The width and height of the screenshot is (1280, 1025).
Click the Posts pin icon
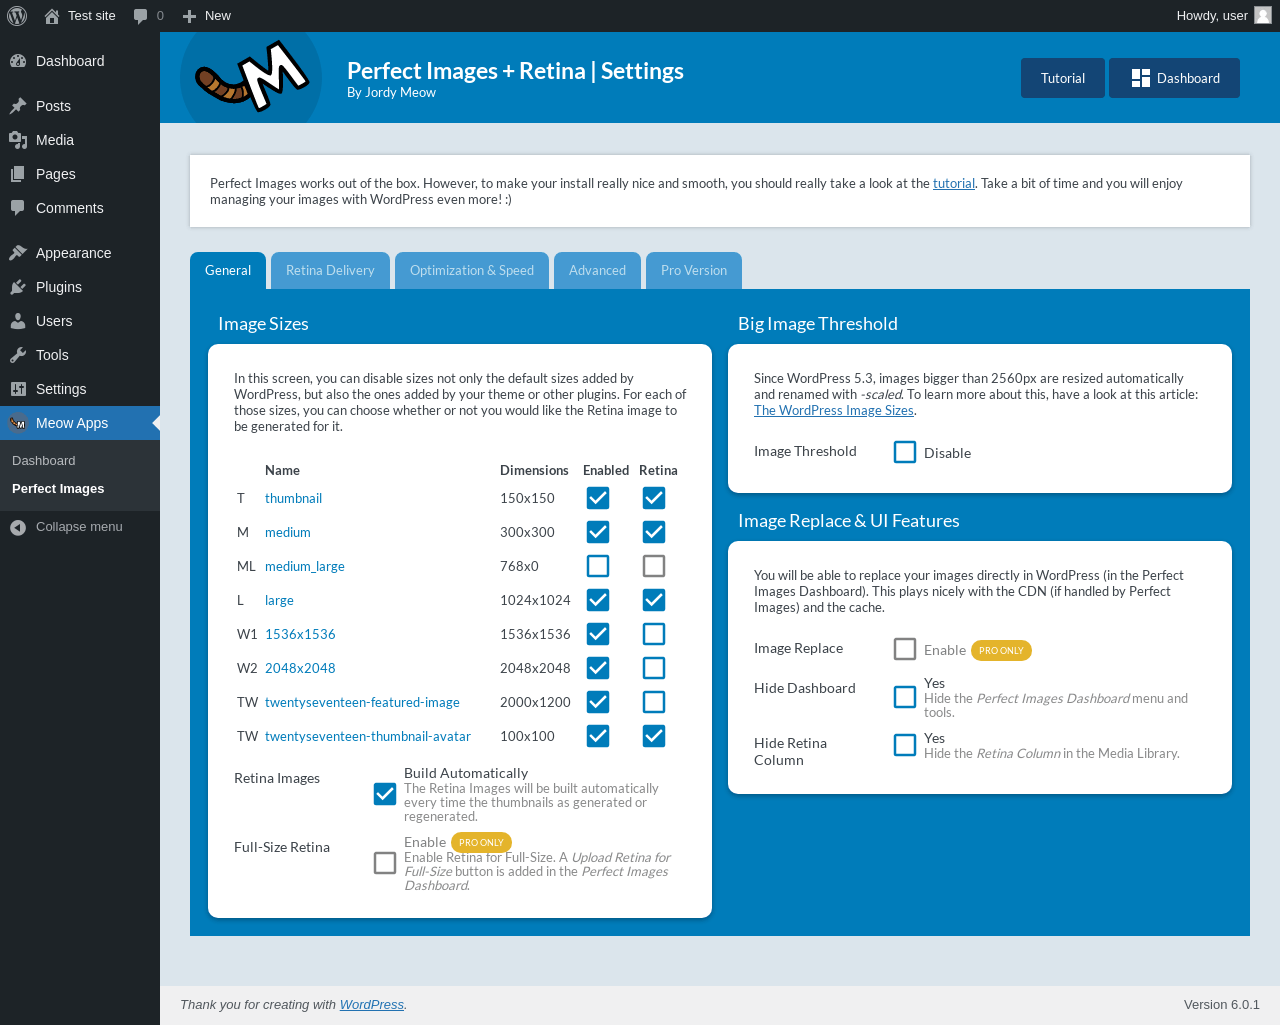pyautogui.click(x=18, y=106)
